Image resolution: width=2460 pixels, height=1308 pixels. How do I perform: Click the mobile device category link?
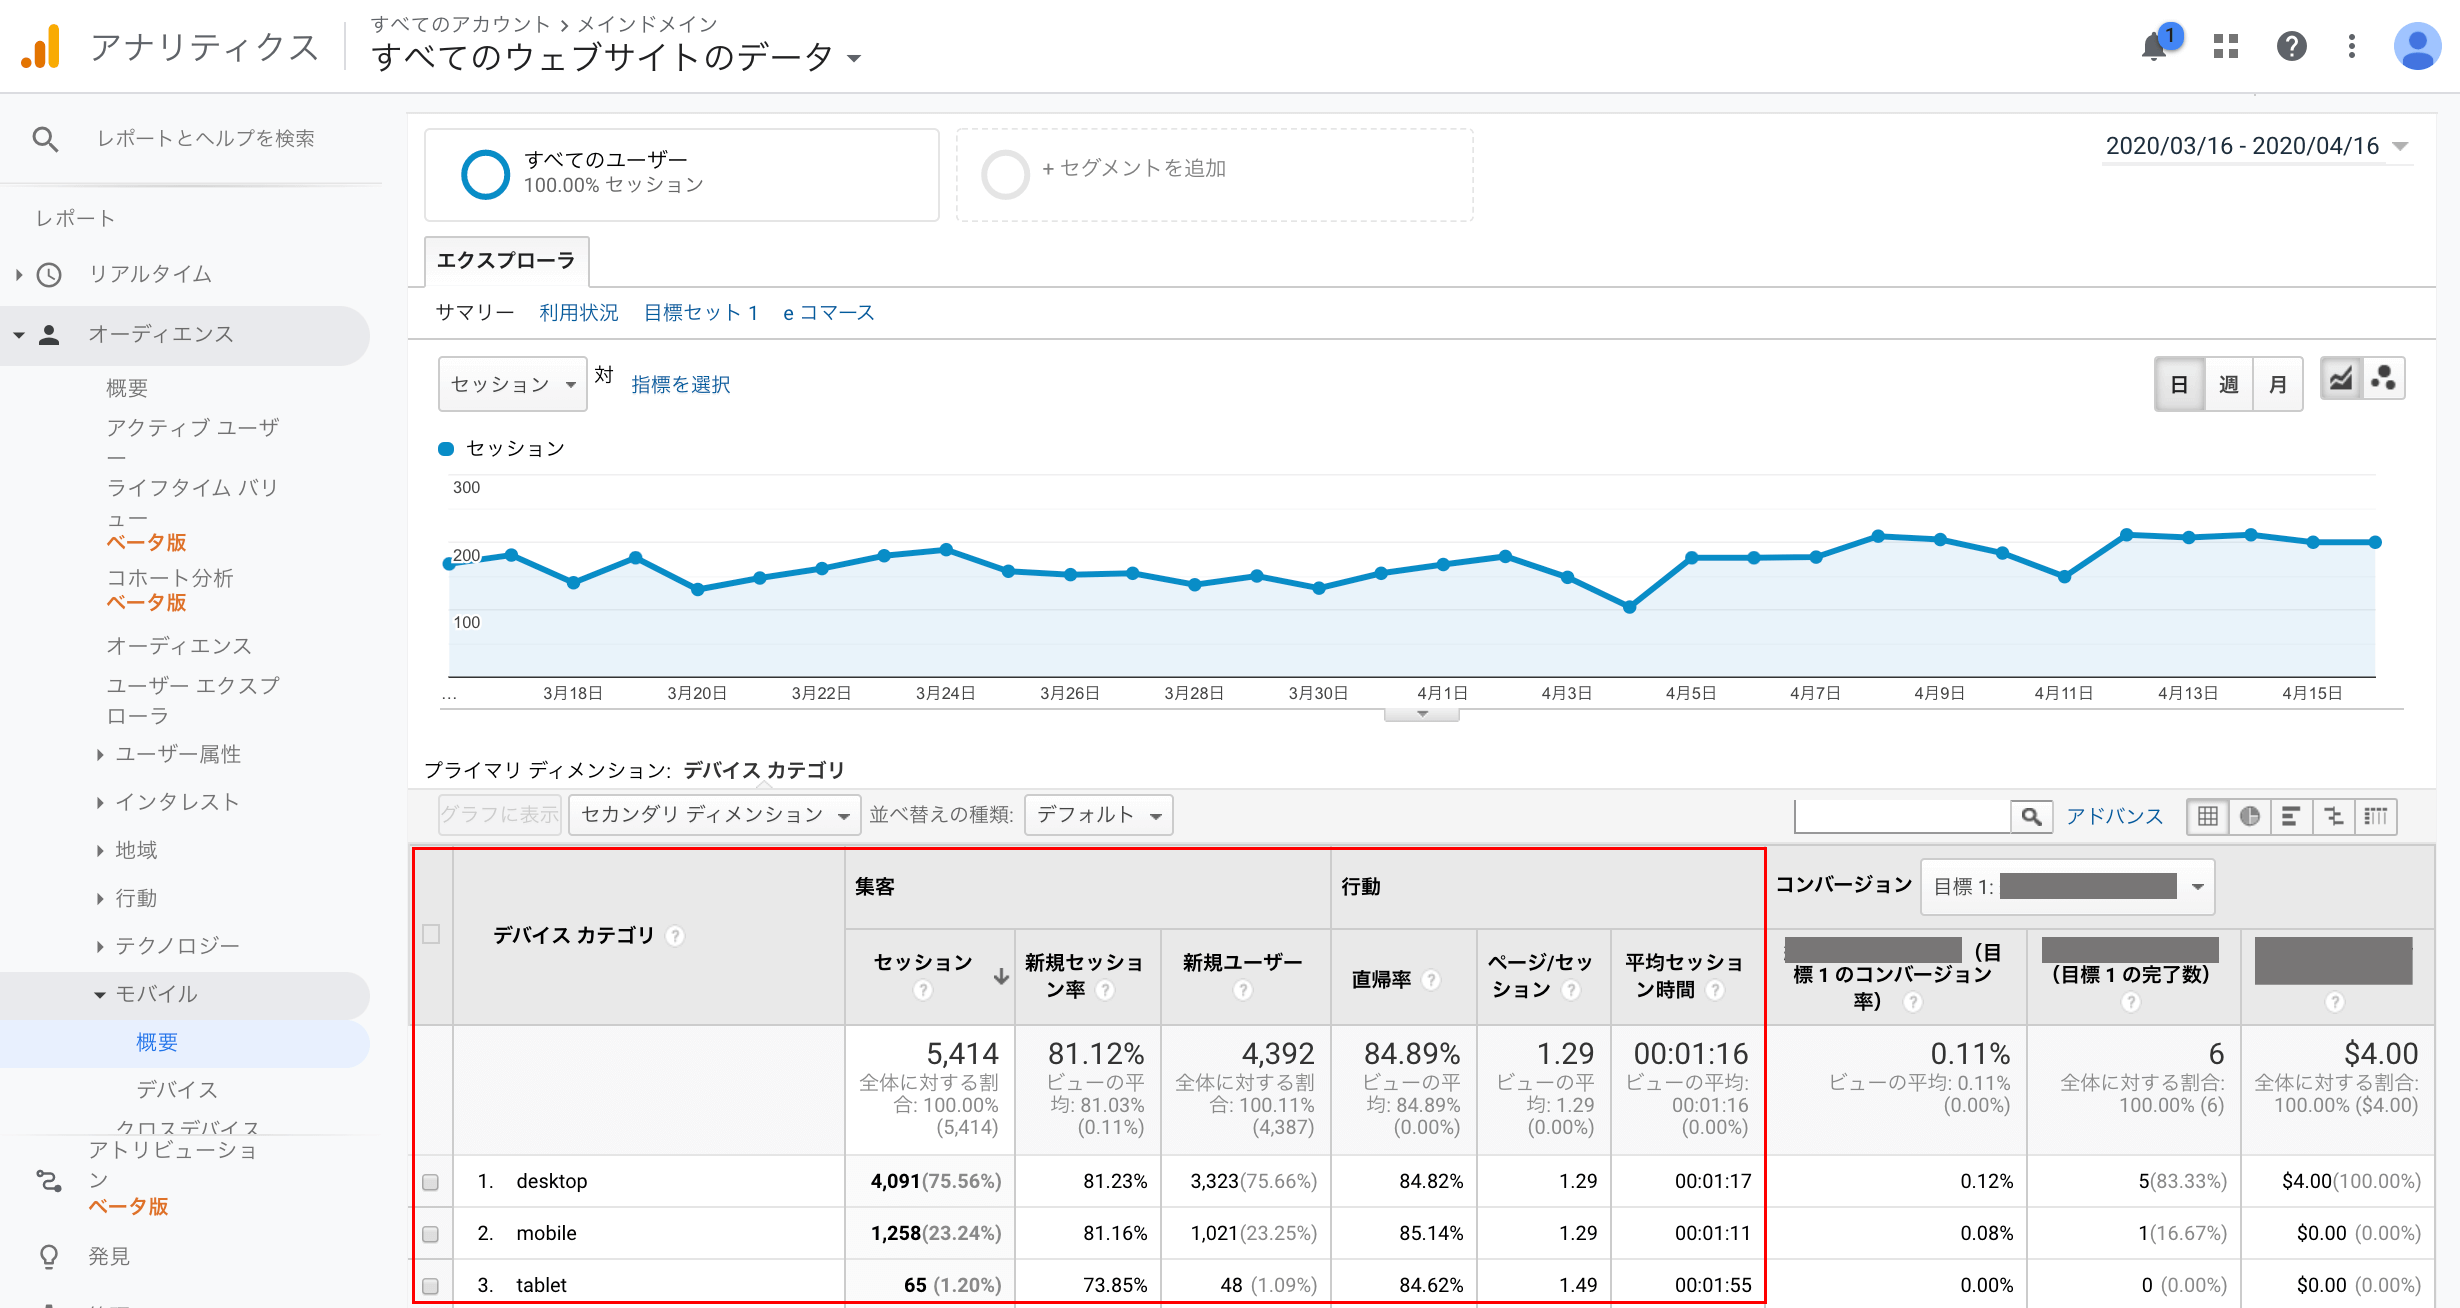(x=546, y=1234)
